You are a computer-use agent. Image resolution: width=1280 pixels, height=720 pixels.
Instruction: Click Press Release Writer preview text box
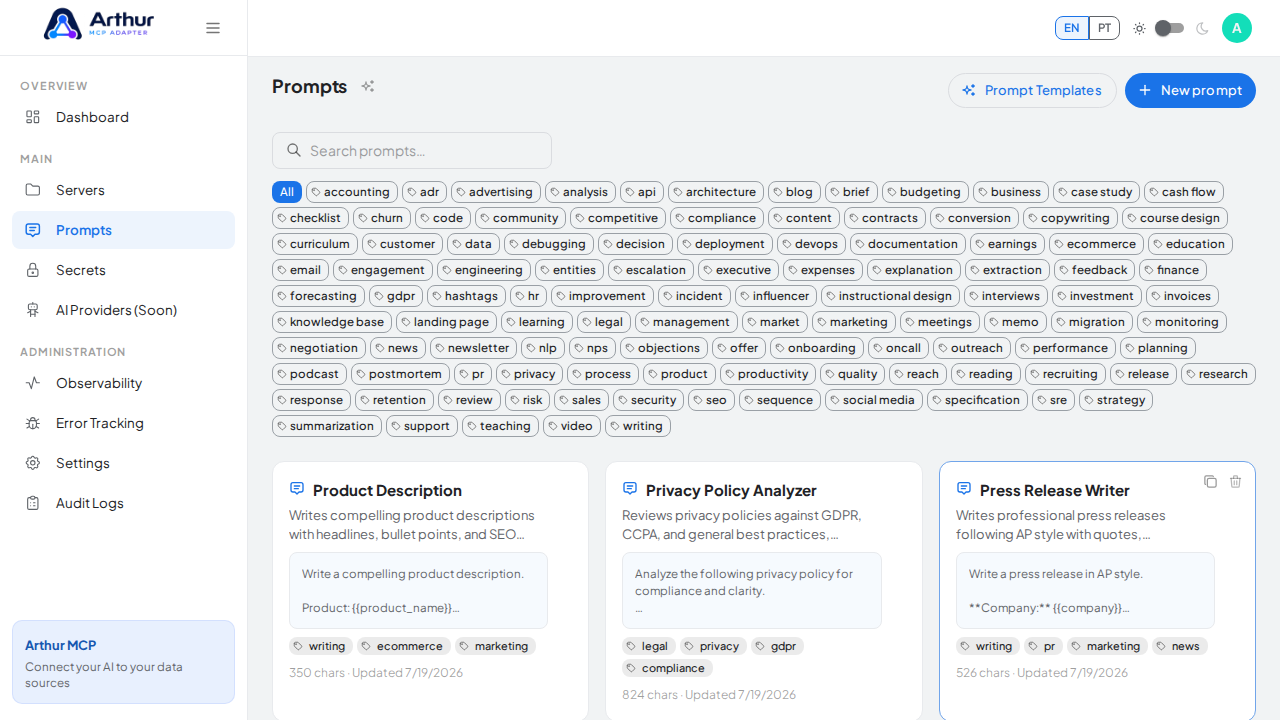click(1085, 590)
